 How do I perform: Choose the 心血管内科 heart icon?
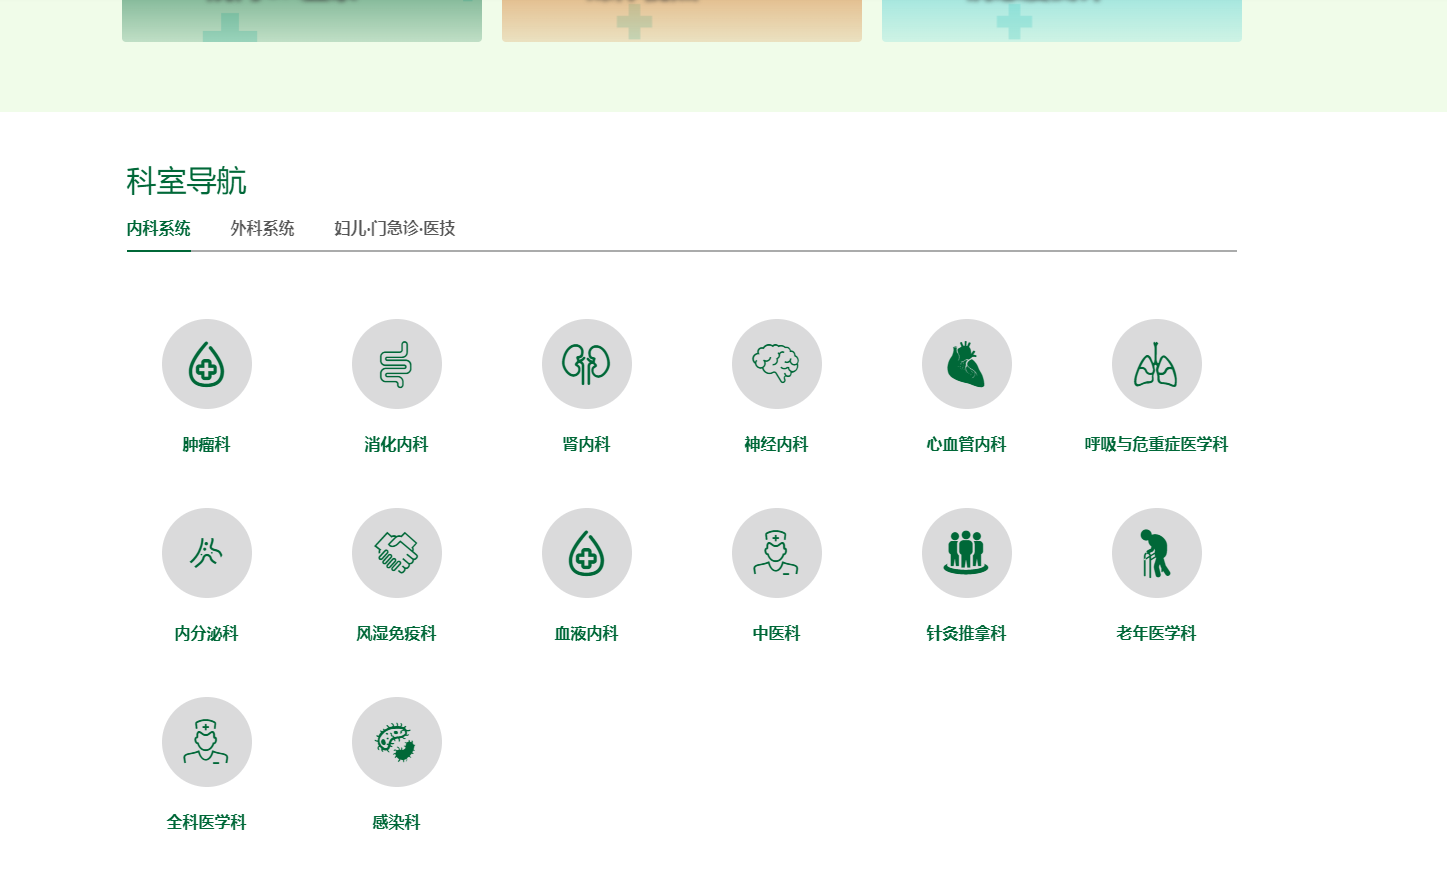(967, 364)
